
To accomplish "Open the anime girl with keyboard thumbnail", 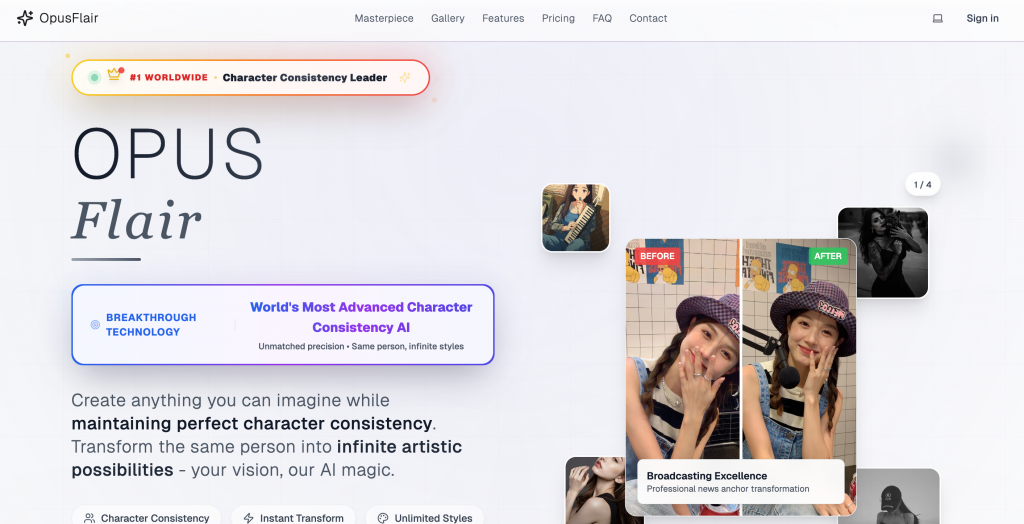I will (575, 218).
